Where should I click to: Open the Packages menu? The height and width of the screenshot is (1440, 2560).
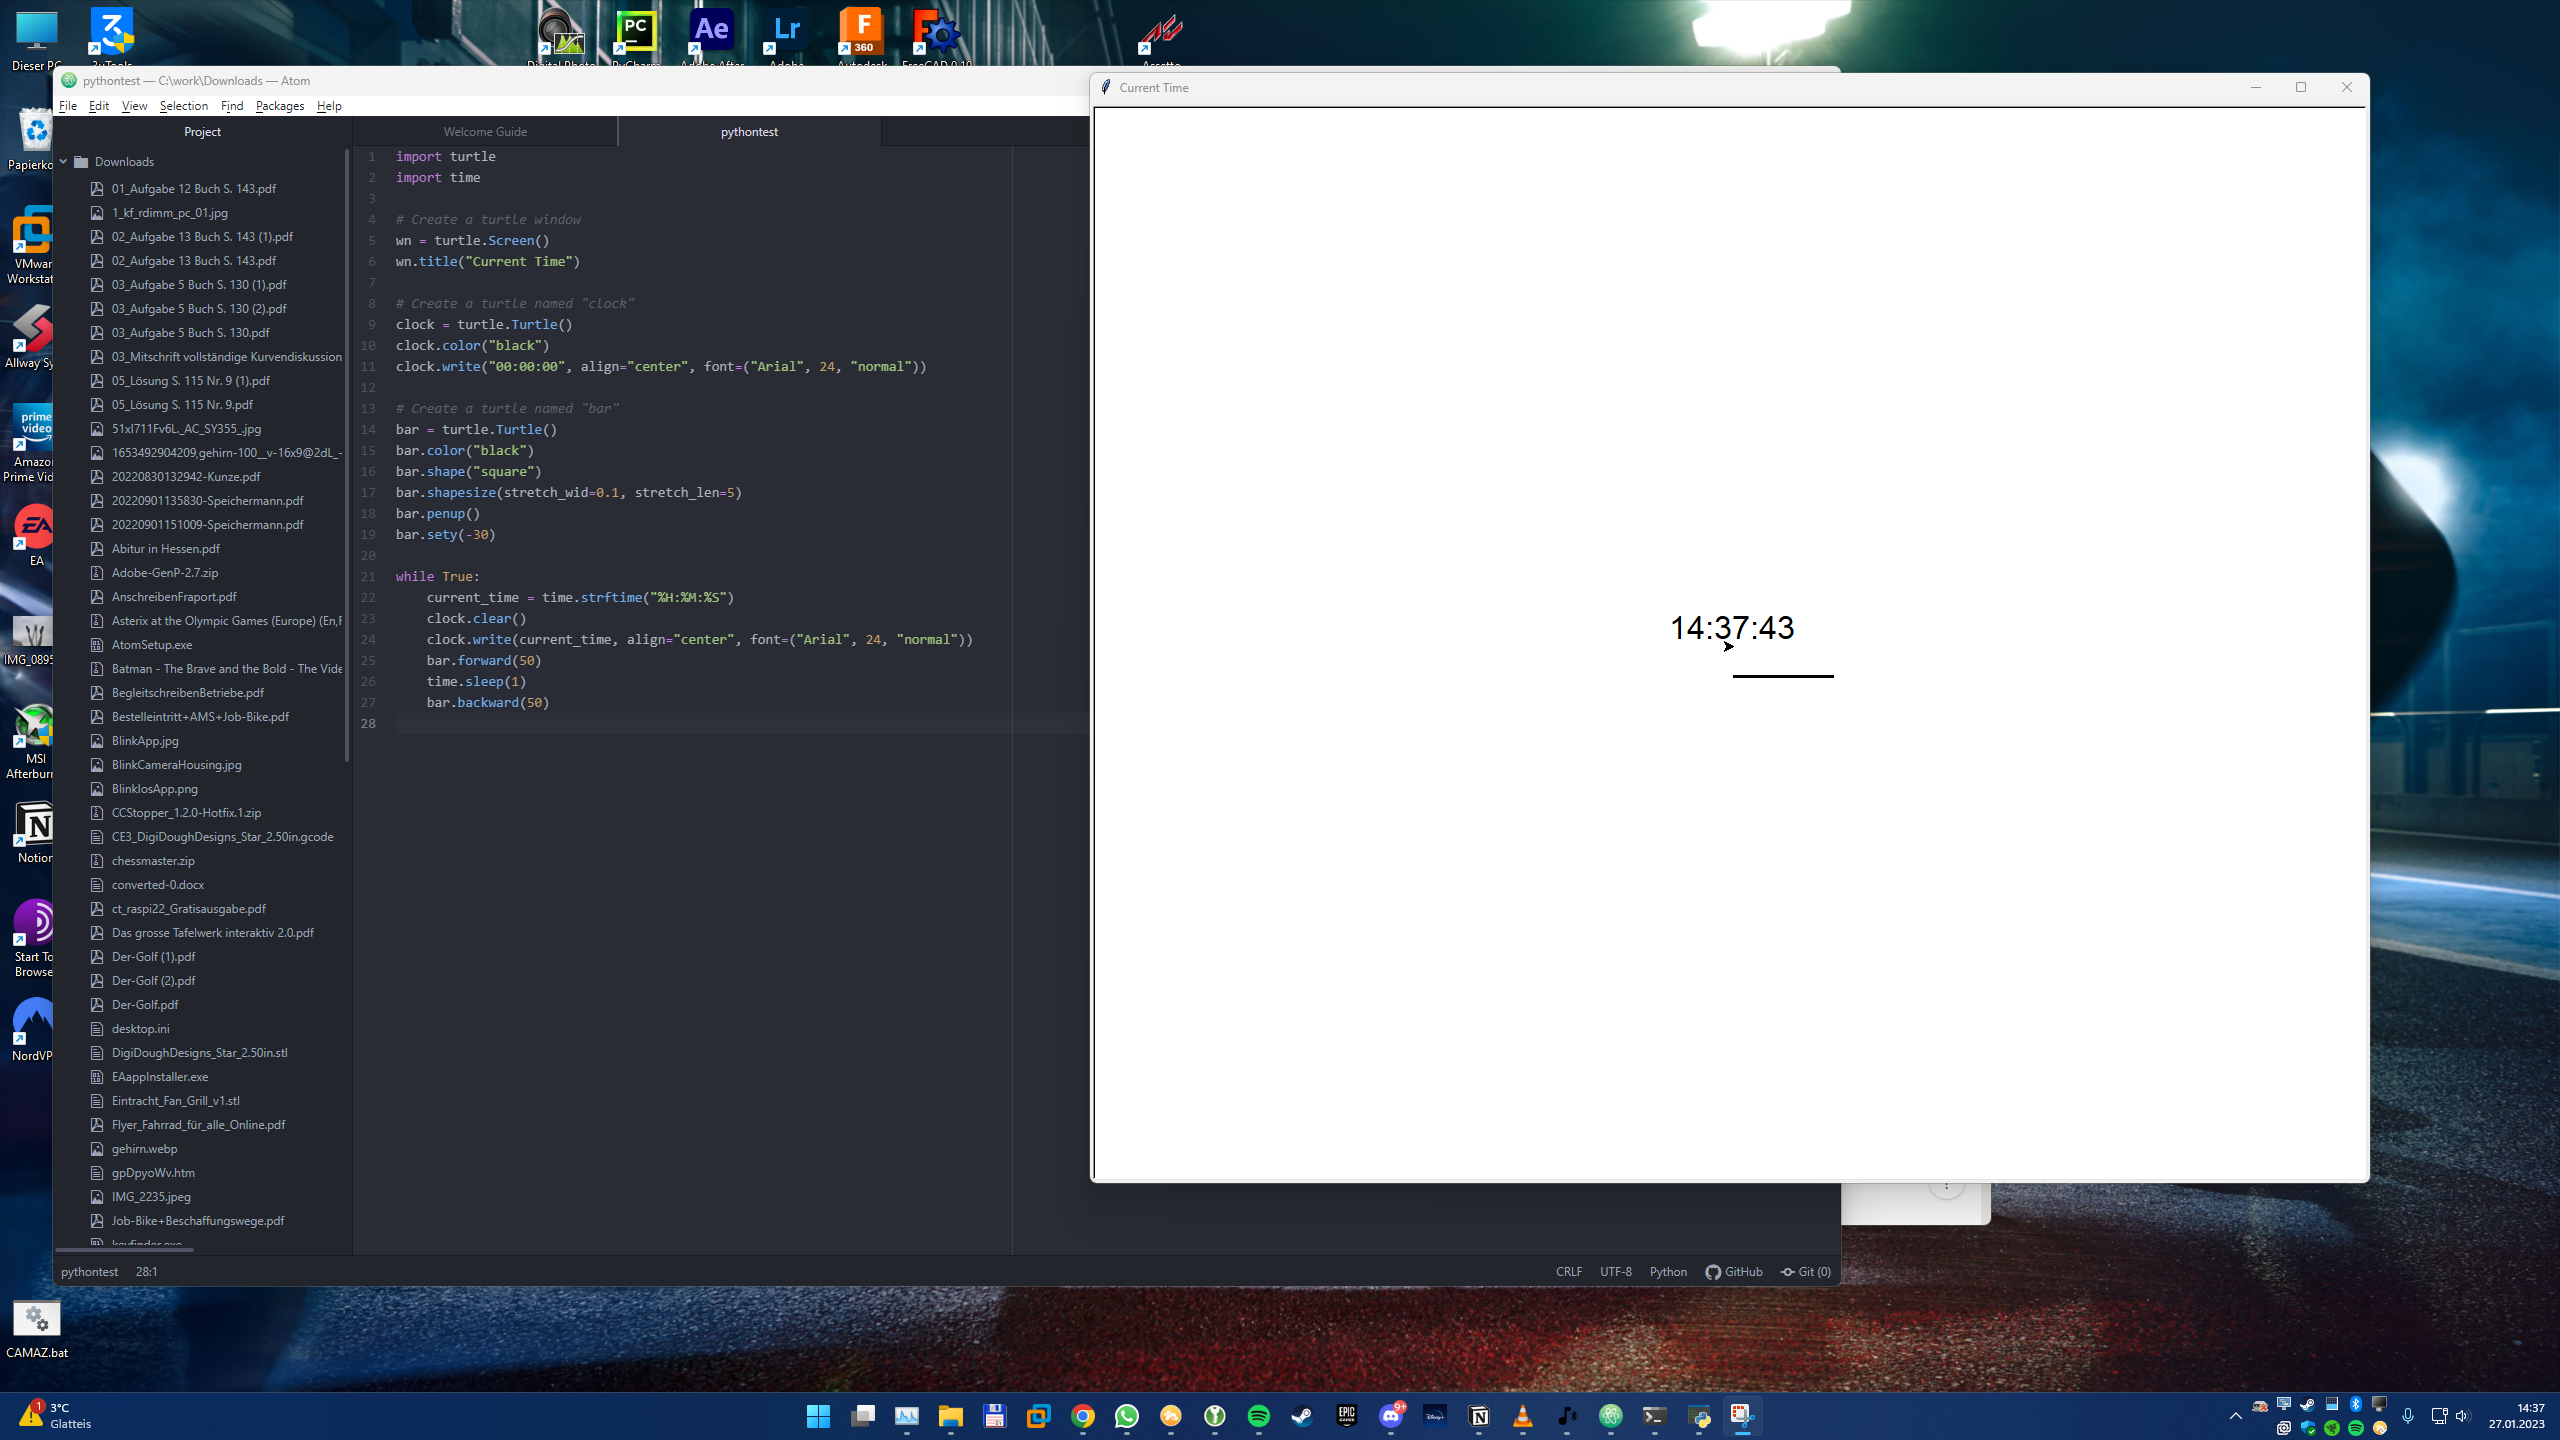pos(279,106)
